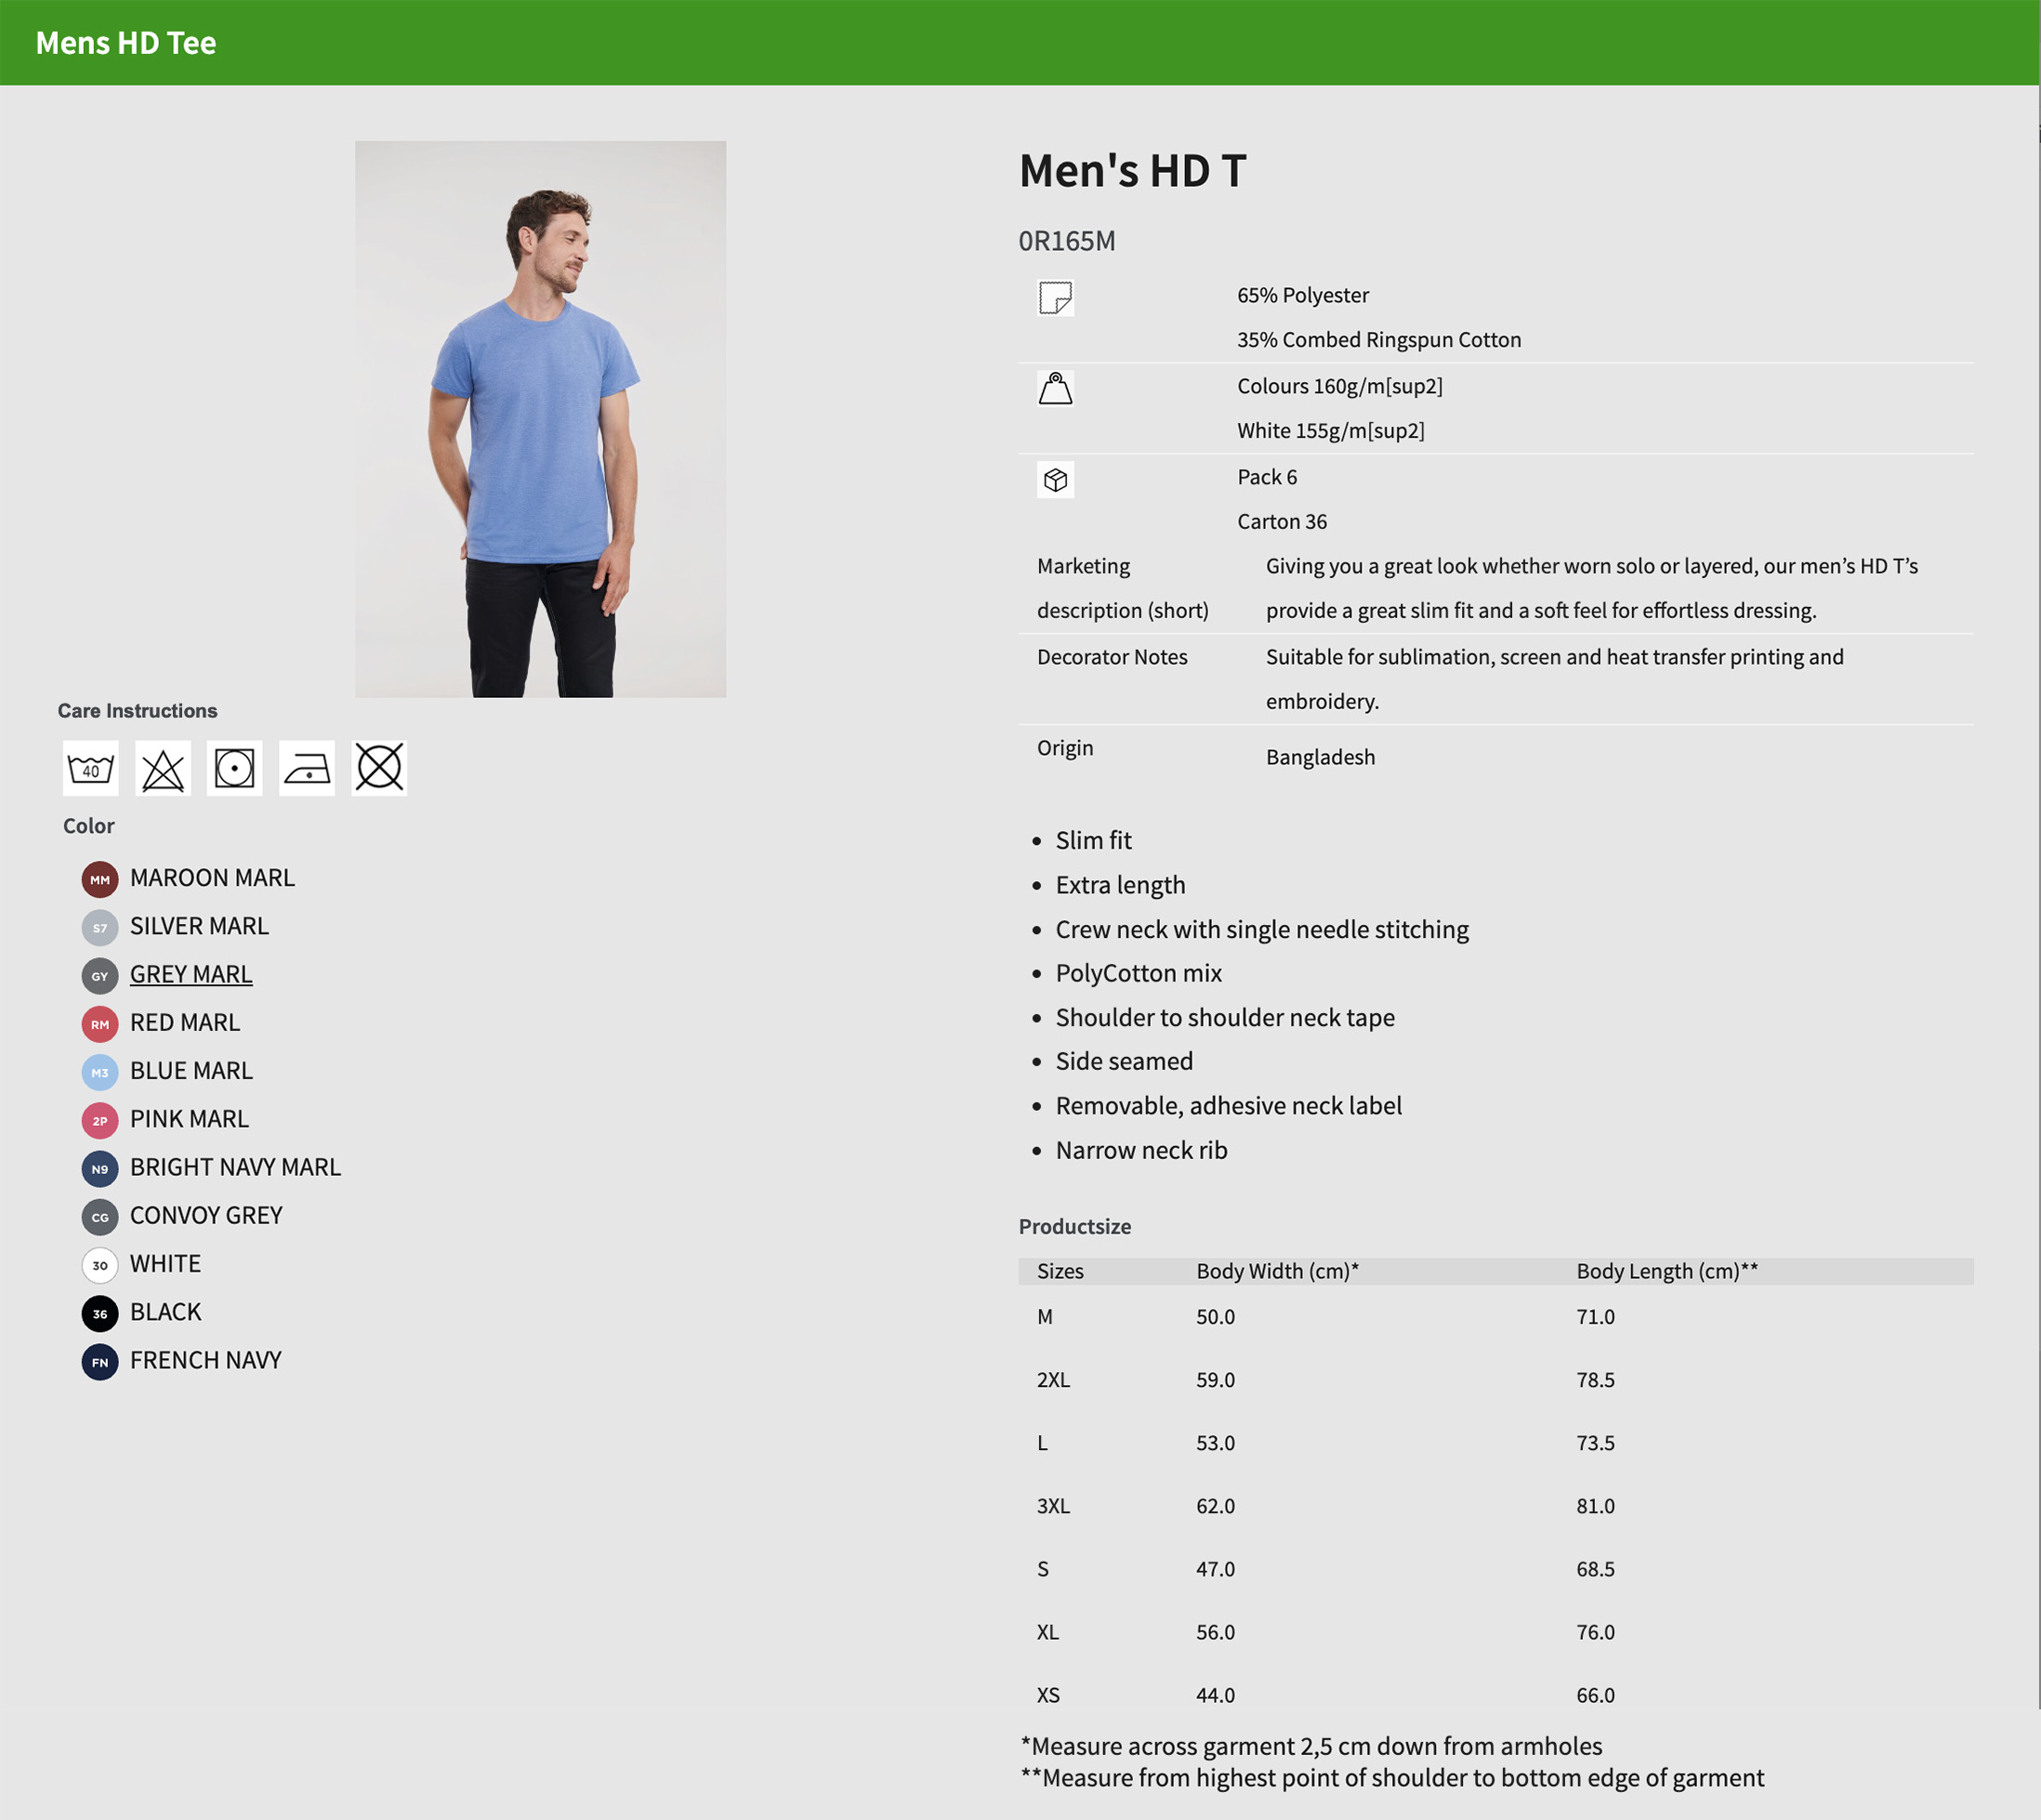The width and height of the screenshot is (2041, 1820).
Task: Select the Black 36 color swatch
Action: pos(100,1313)
